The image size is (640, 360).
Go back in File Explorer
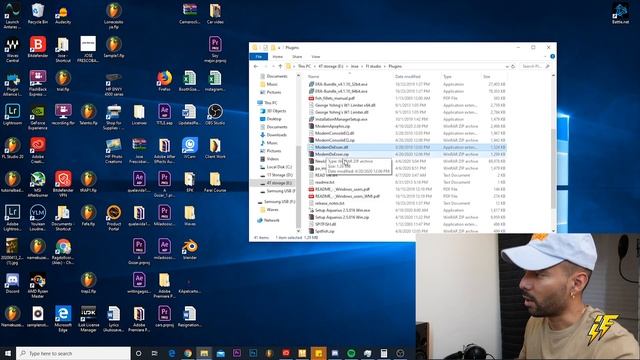tap(256, 66)
